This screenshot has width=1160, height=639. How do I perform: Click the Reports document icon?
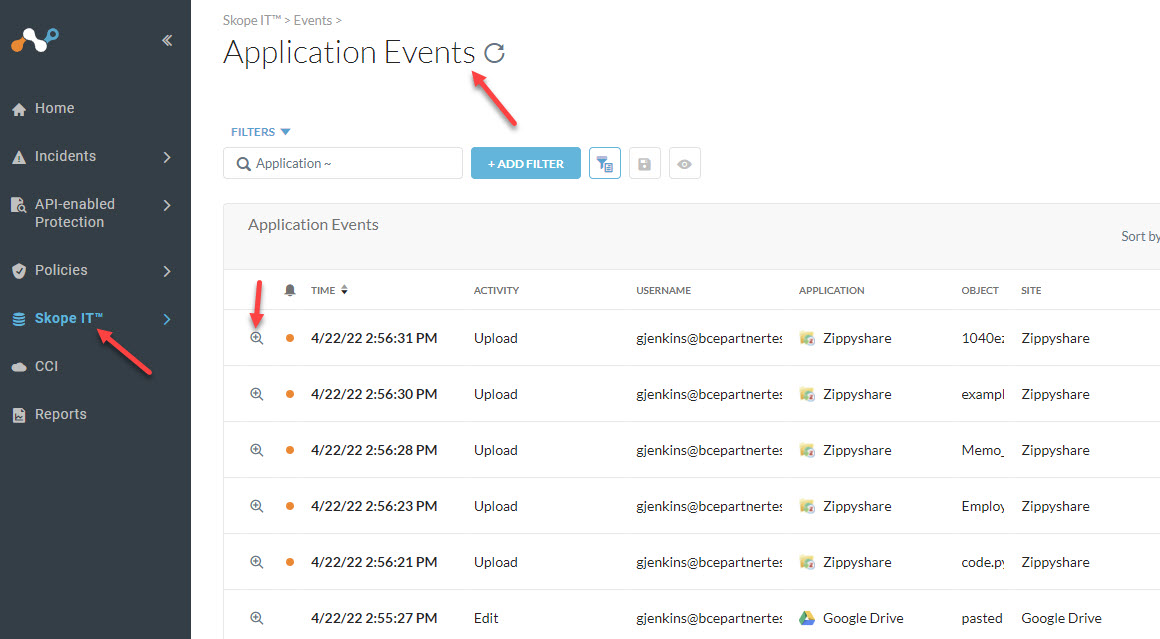[x=19, y=415]
